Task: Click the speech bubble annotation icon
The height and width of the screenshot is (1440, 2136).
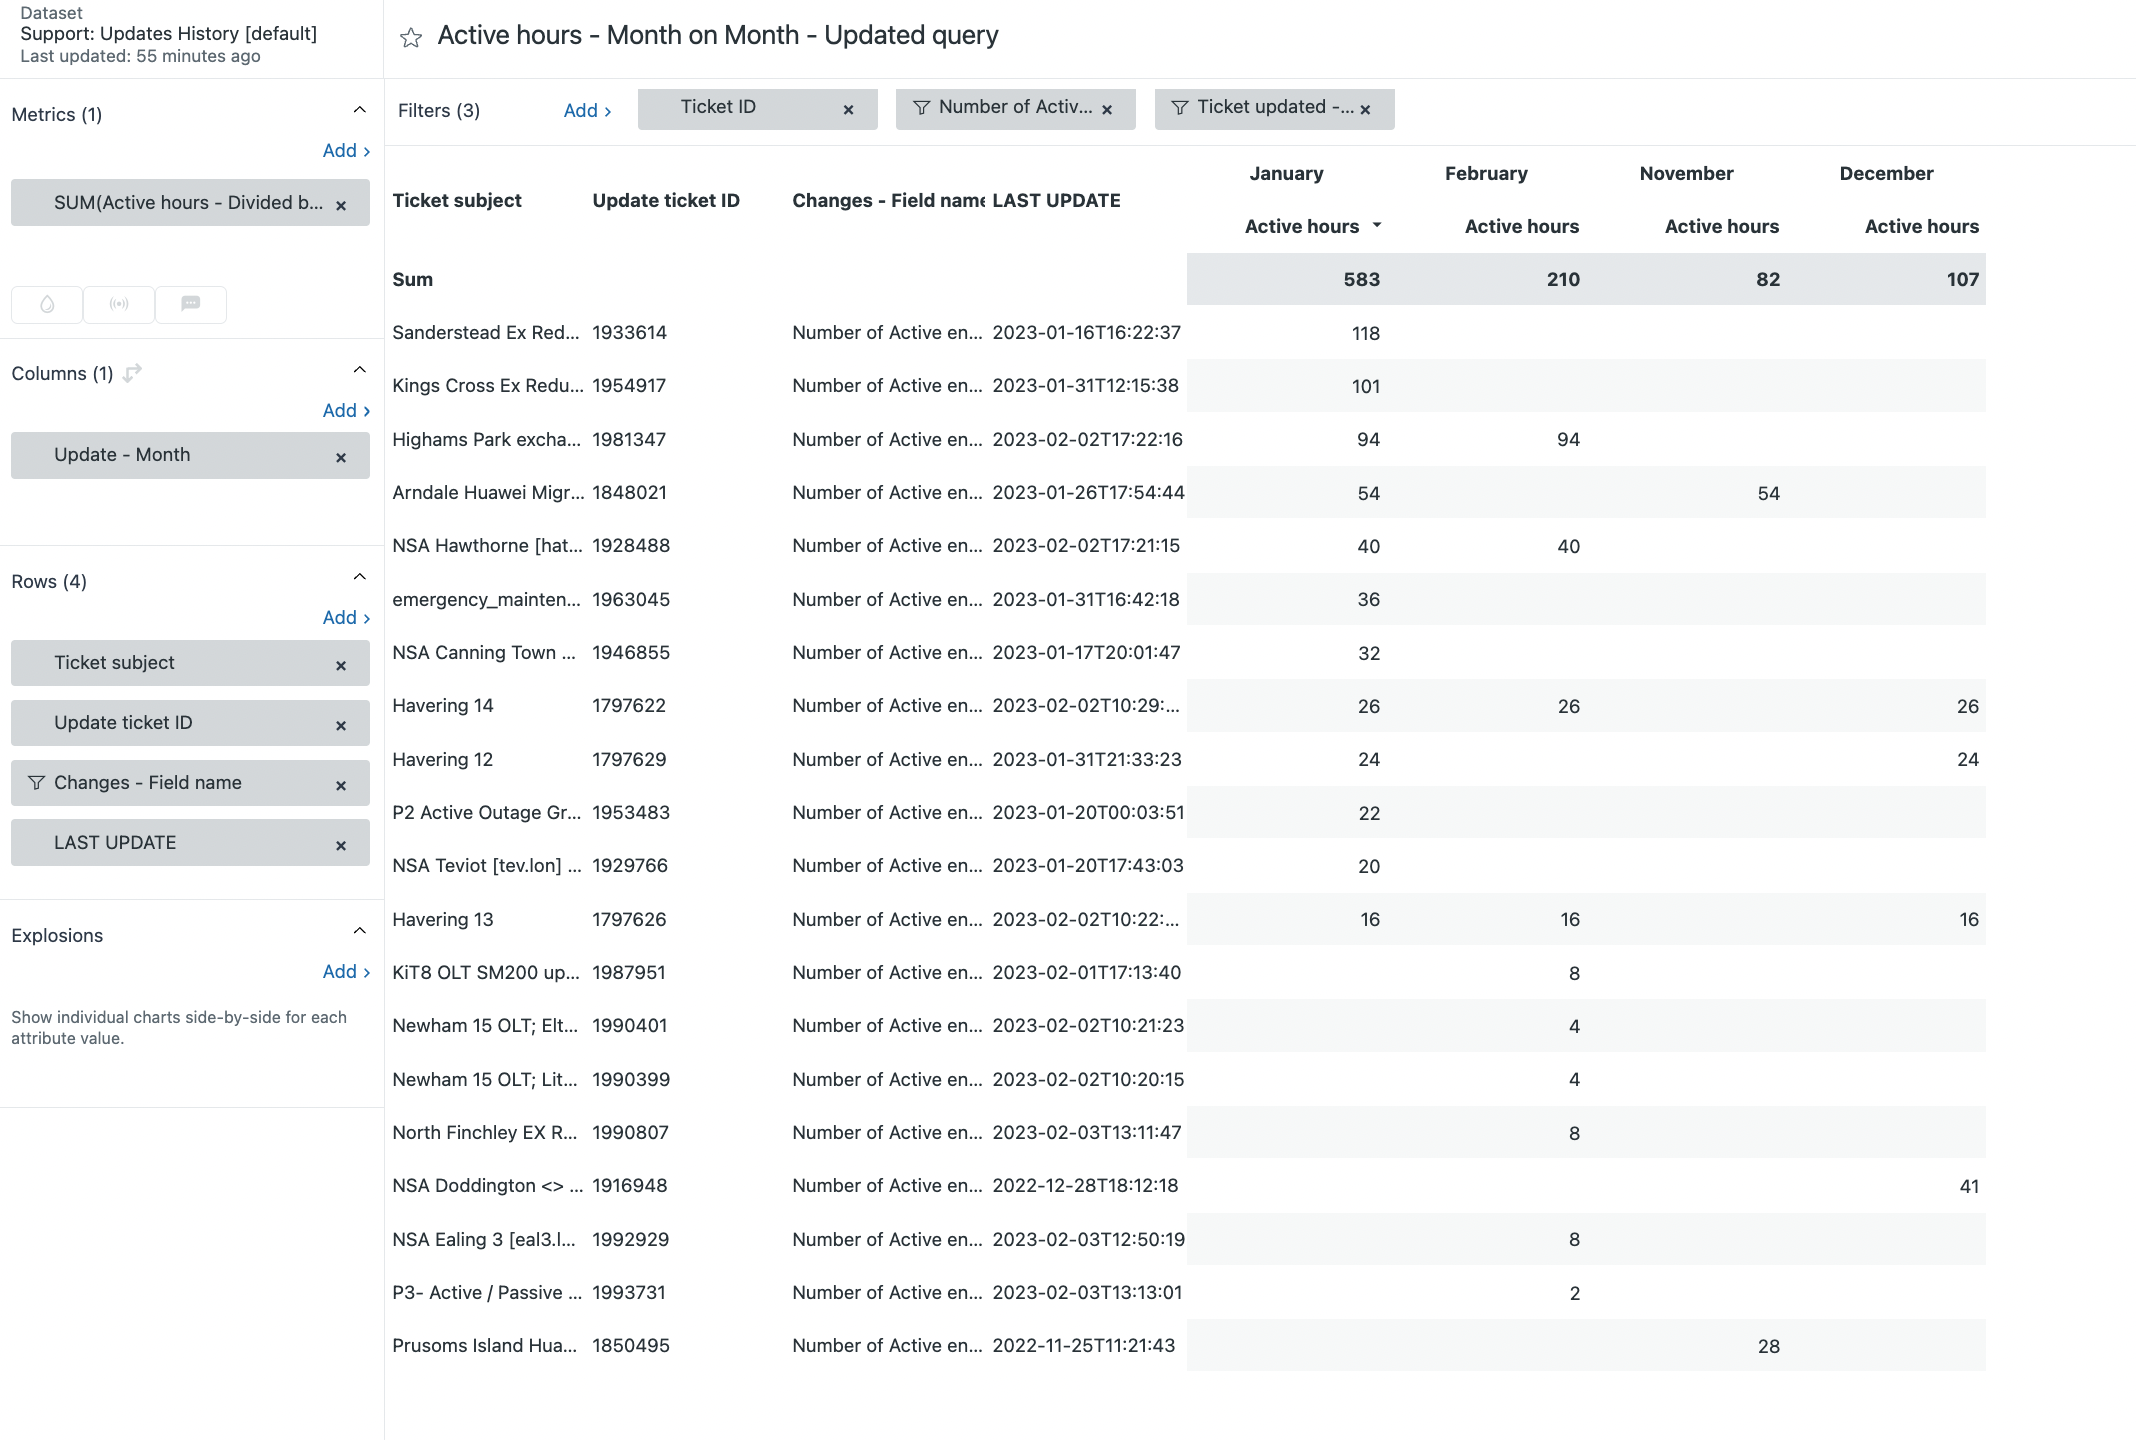Action: (190, 304)
